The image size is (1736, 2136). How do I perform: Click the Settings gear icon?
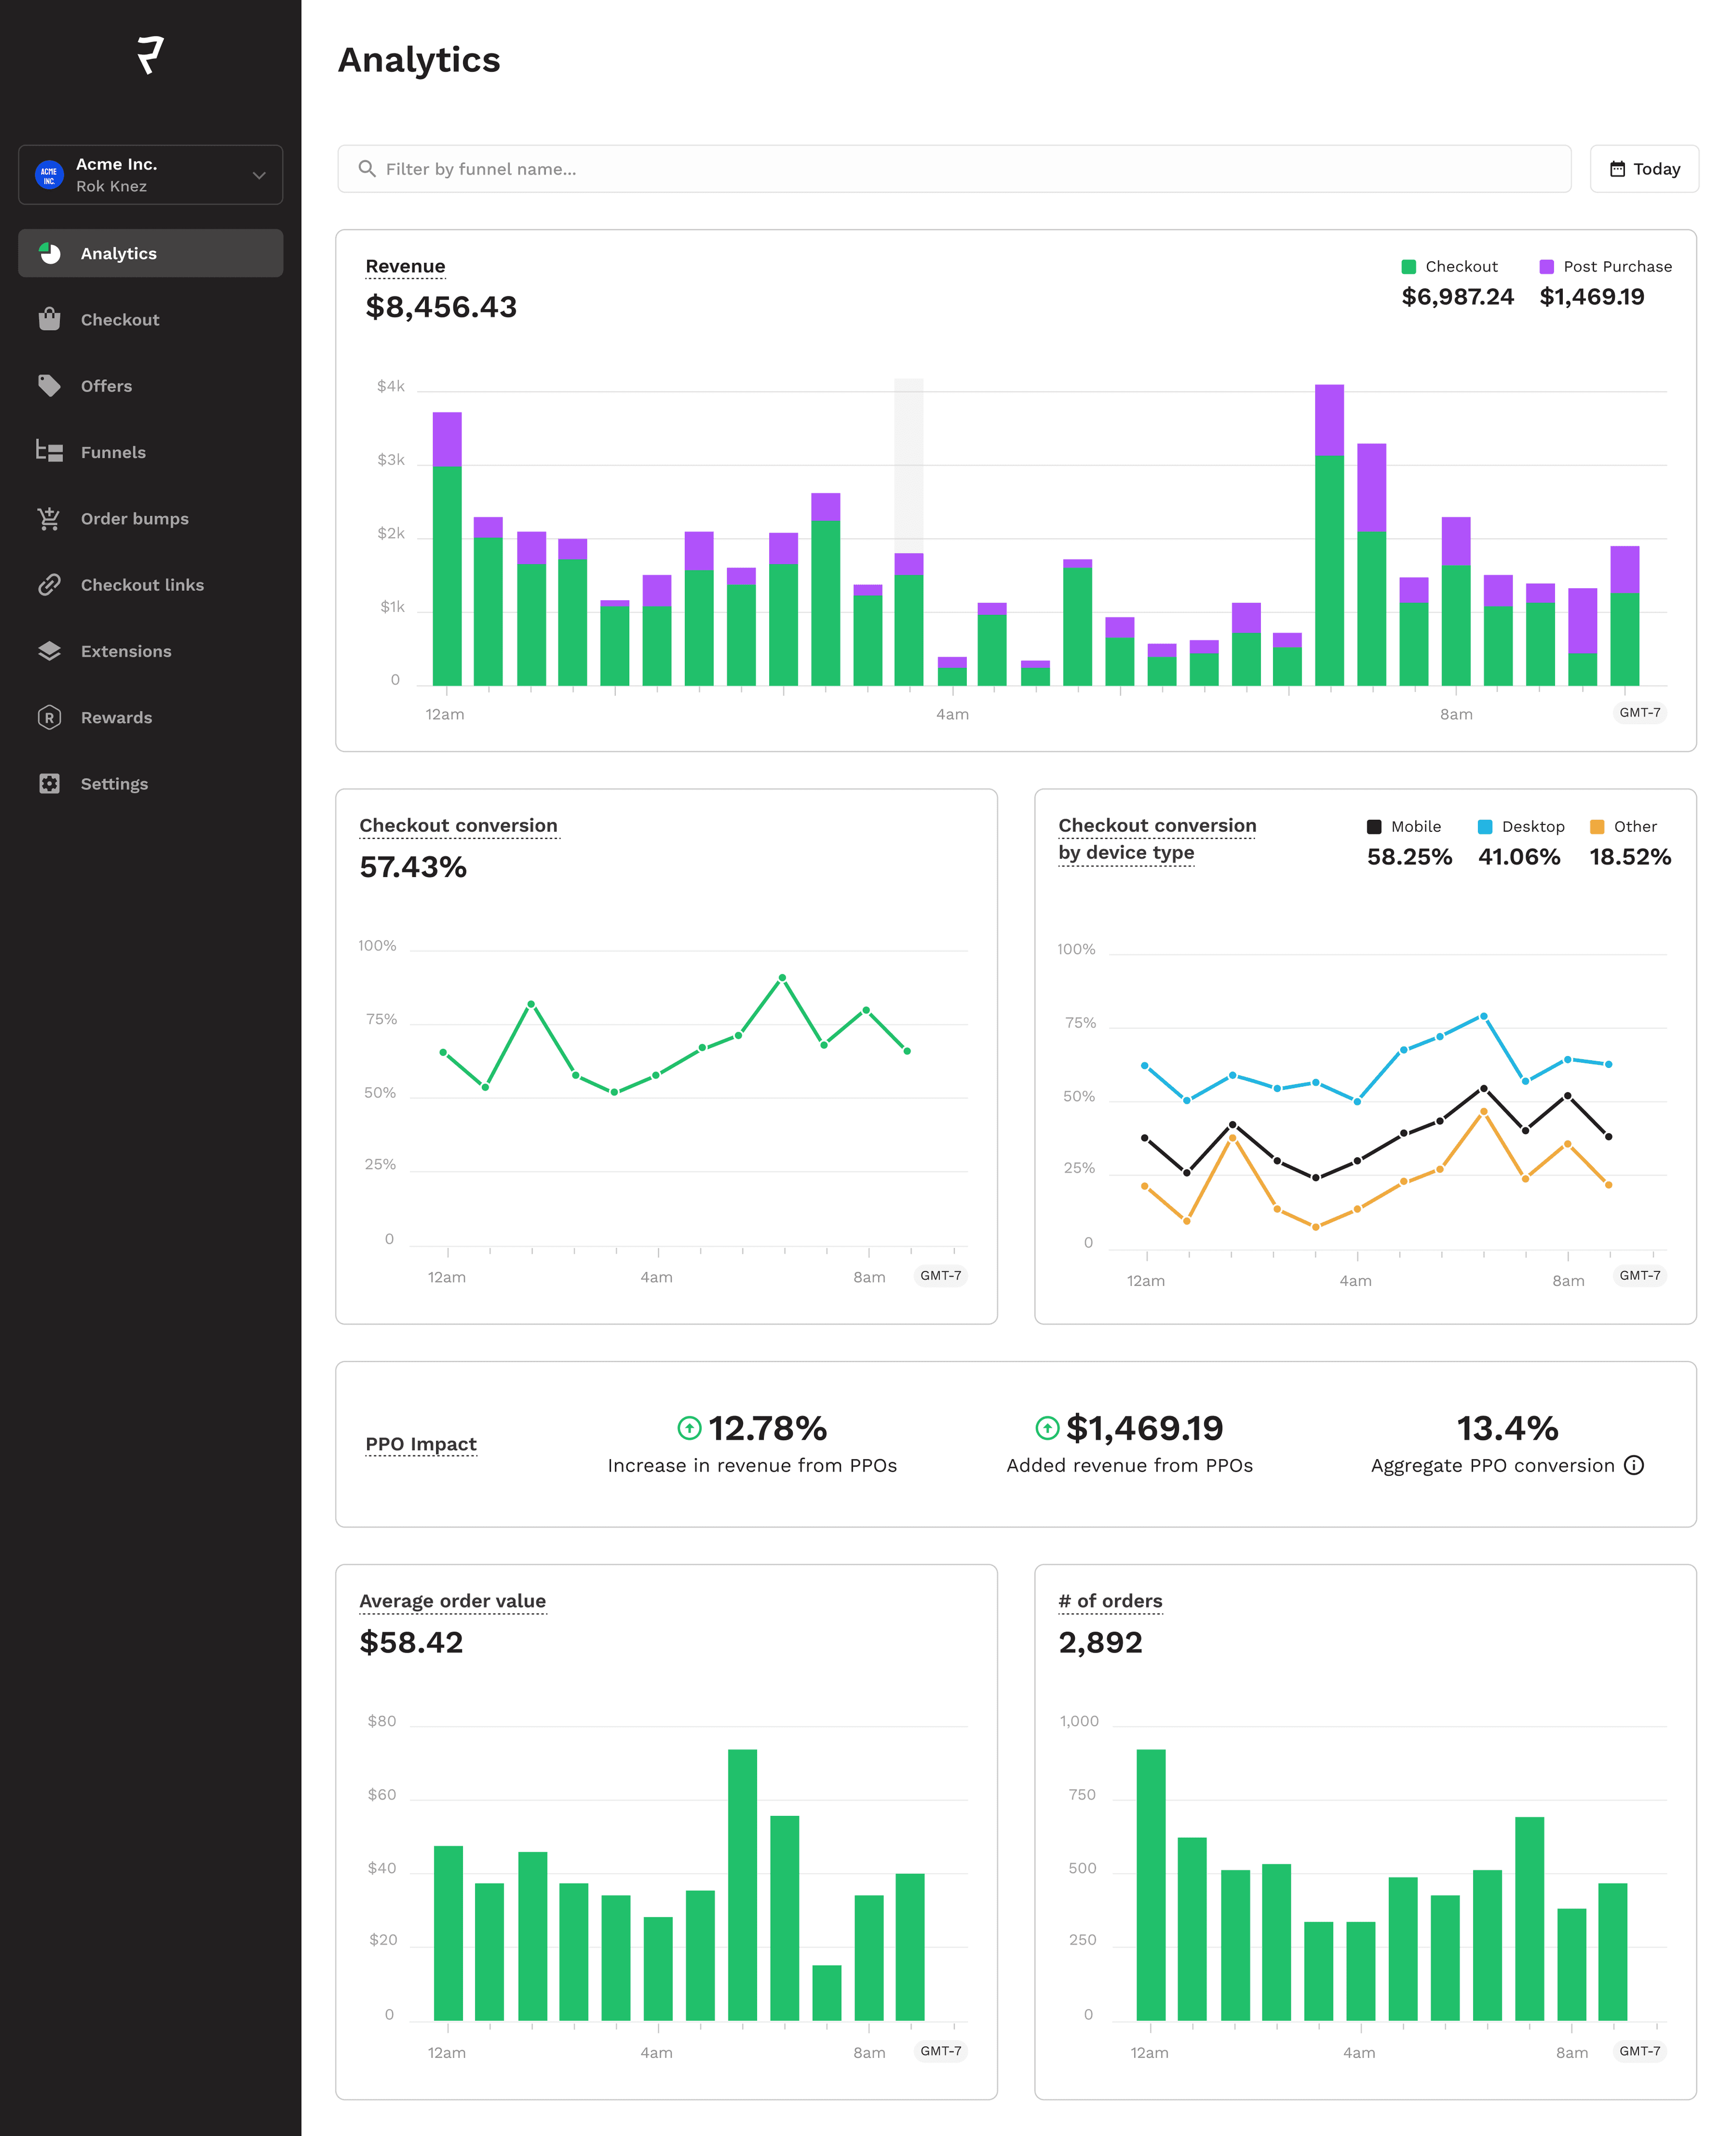click(x=49, y=784)
